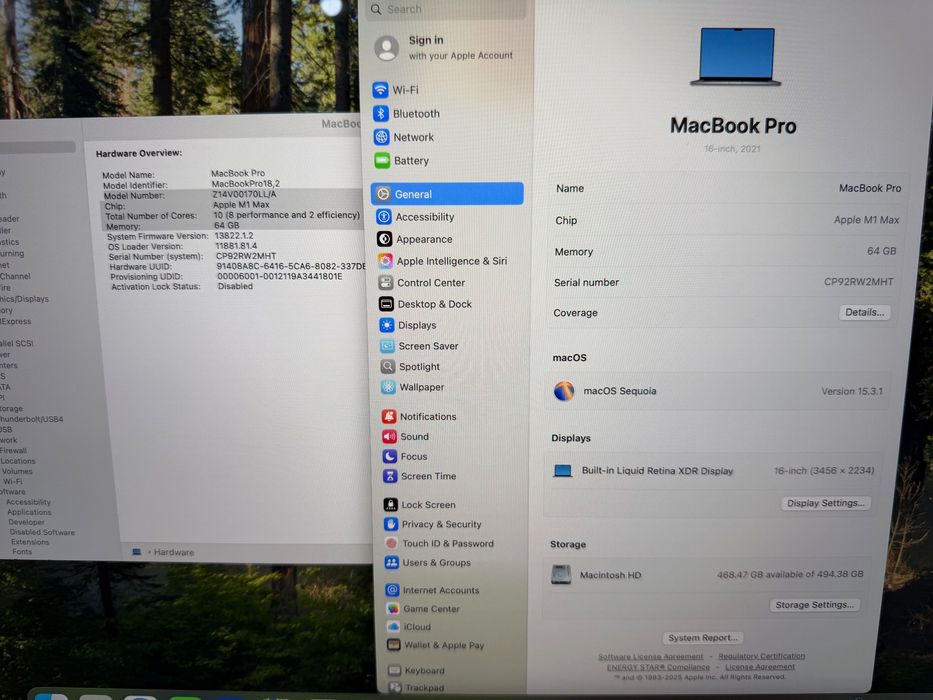Image resolution: width=933 pixels, height=700 pixels.
Task: Click Hardware in System Report path bar
Action: tap(174, 552)
